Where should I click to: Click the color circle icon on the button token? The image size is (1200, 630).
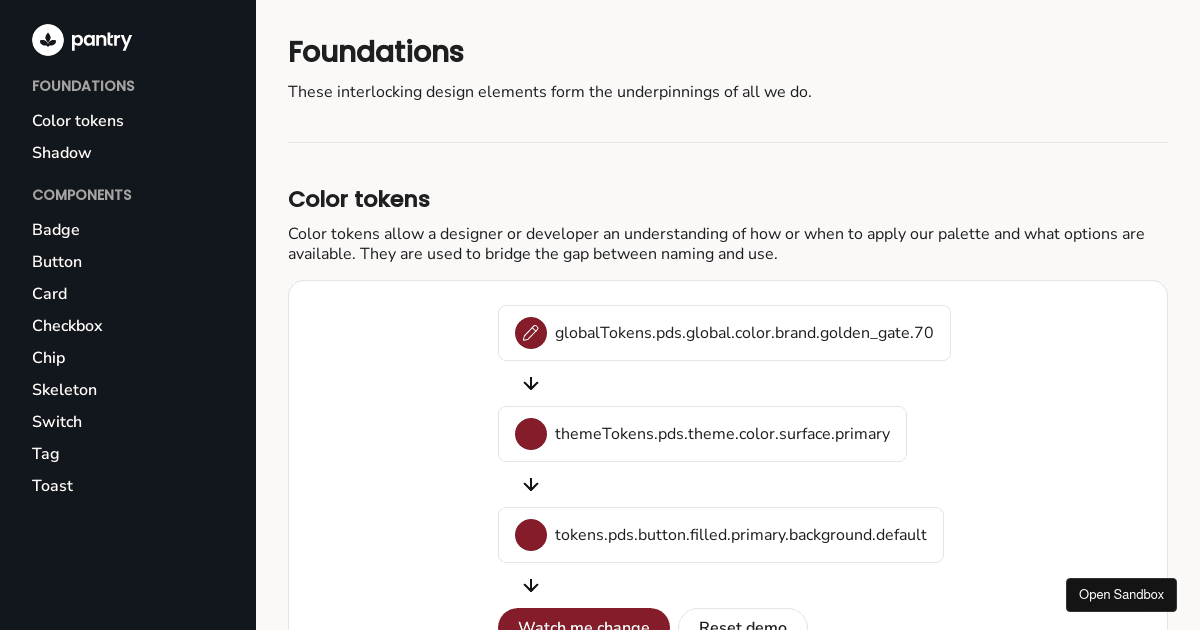tap(531, 535)
